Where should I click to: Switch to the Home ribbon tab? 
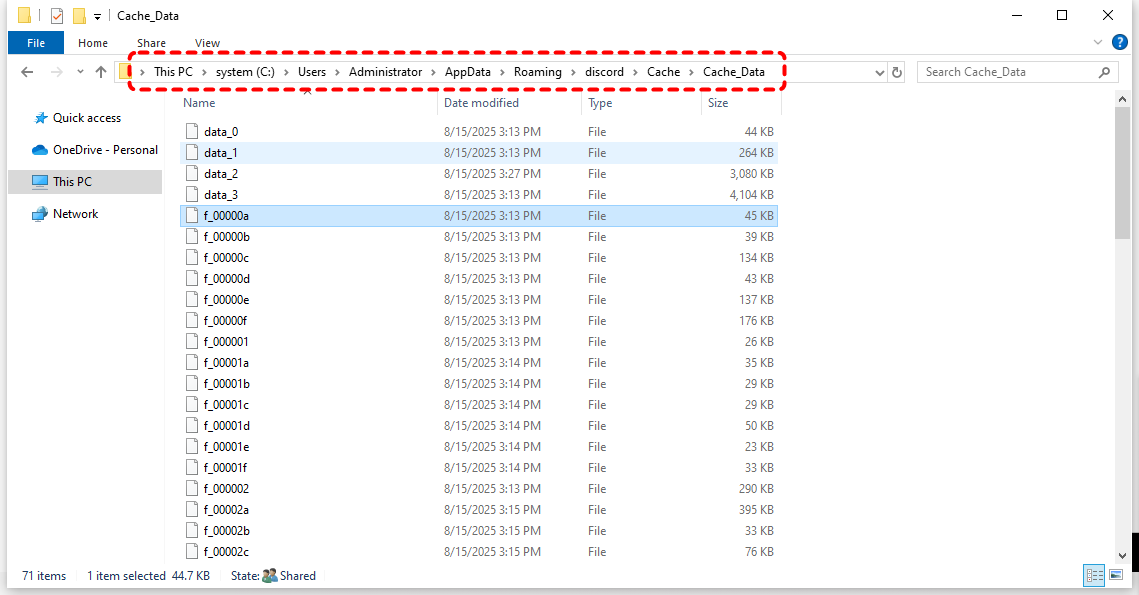(93, 43)
